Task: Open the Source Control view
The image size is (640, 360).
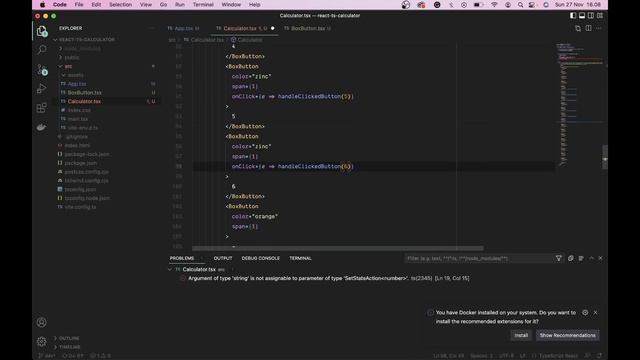Action: [x=42, y=69]
